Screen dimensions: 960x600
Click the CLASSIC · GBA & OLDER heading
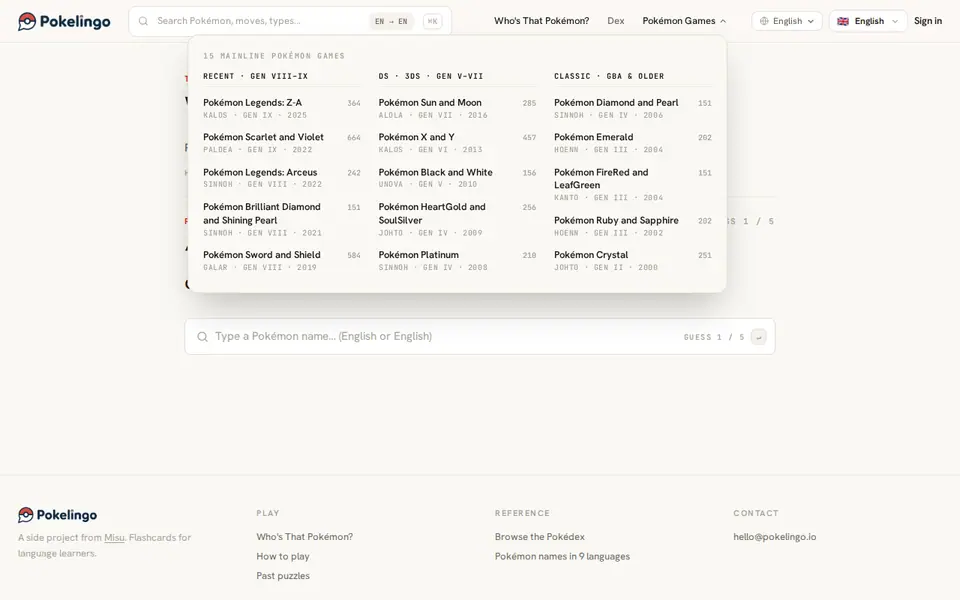609,77
